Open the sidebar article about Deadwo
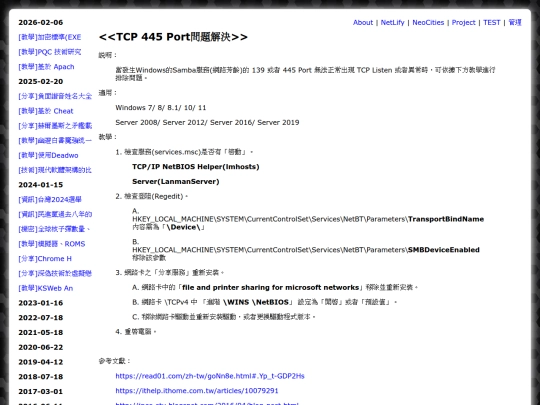Image resolution: width=540 pixels, height=405 pixels. [x=48, y=156]
